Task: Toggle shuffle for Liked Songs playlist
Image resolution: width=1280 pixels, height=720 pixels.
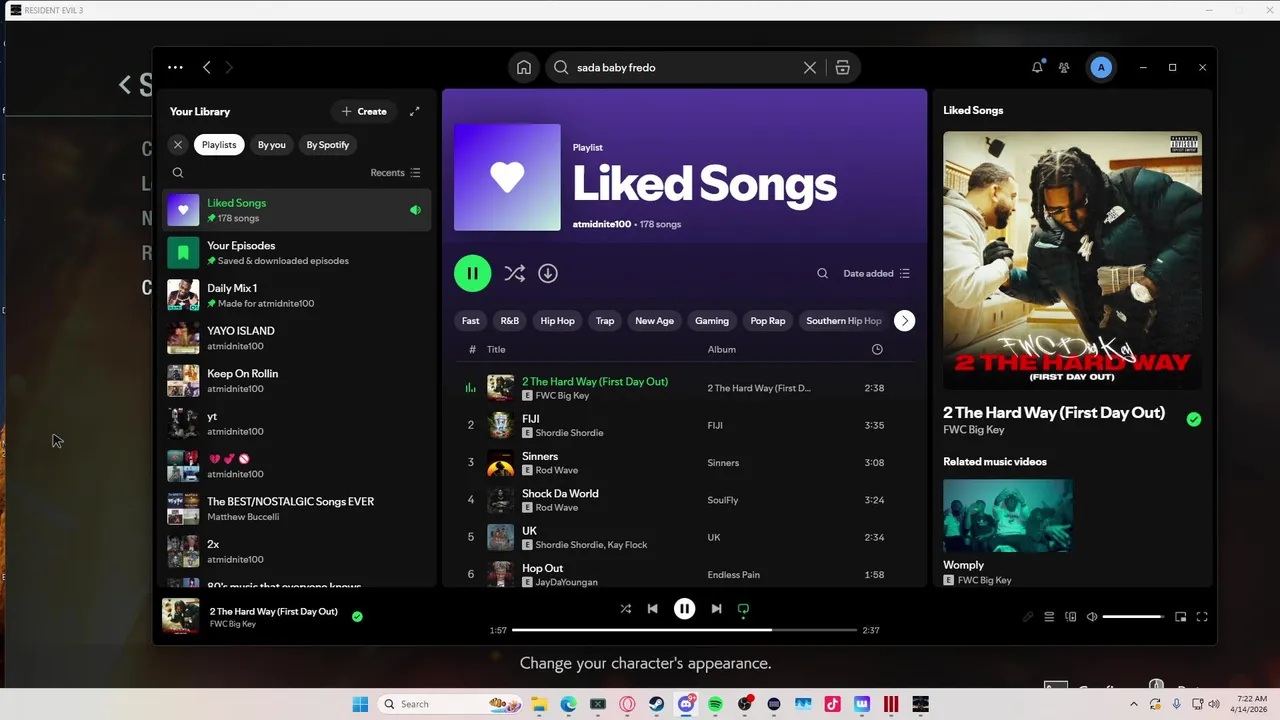Action: pyautogui.click(x=514, y=273)
